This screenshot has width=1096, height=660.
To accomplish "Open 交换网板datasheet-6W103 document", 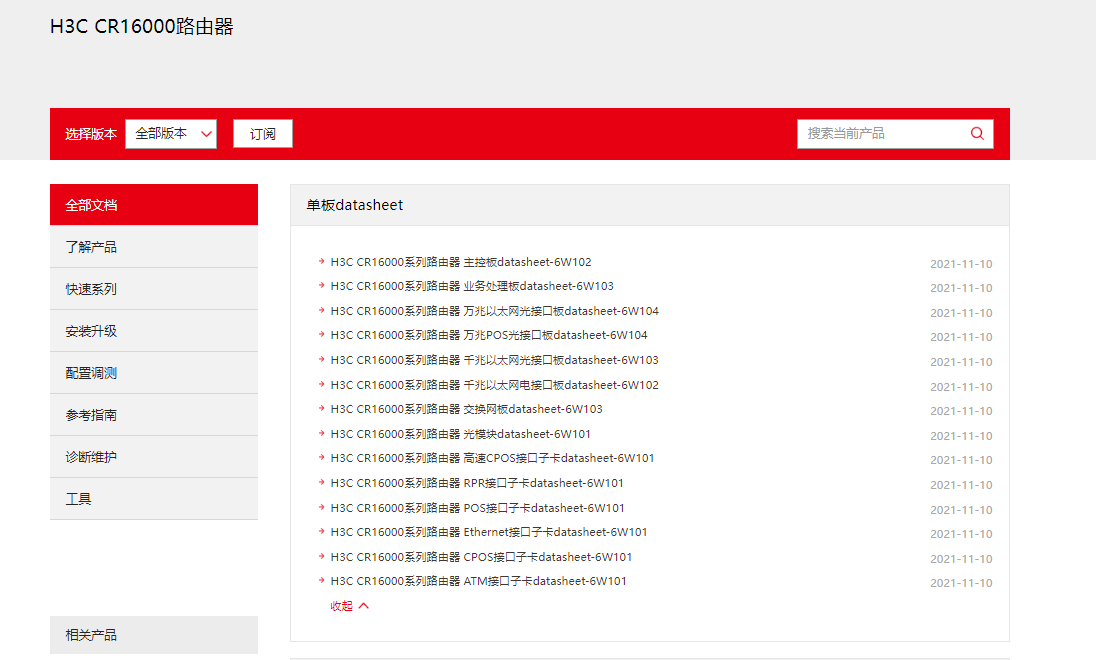I will tap(466, 409).
